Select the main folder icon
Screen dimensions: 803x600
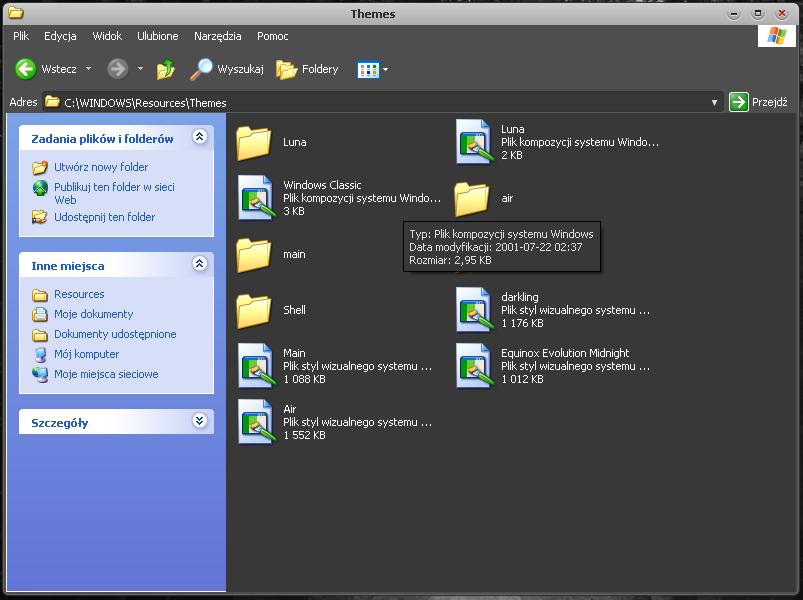253,255
